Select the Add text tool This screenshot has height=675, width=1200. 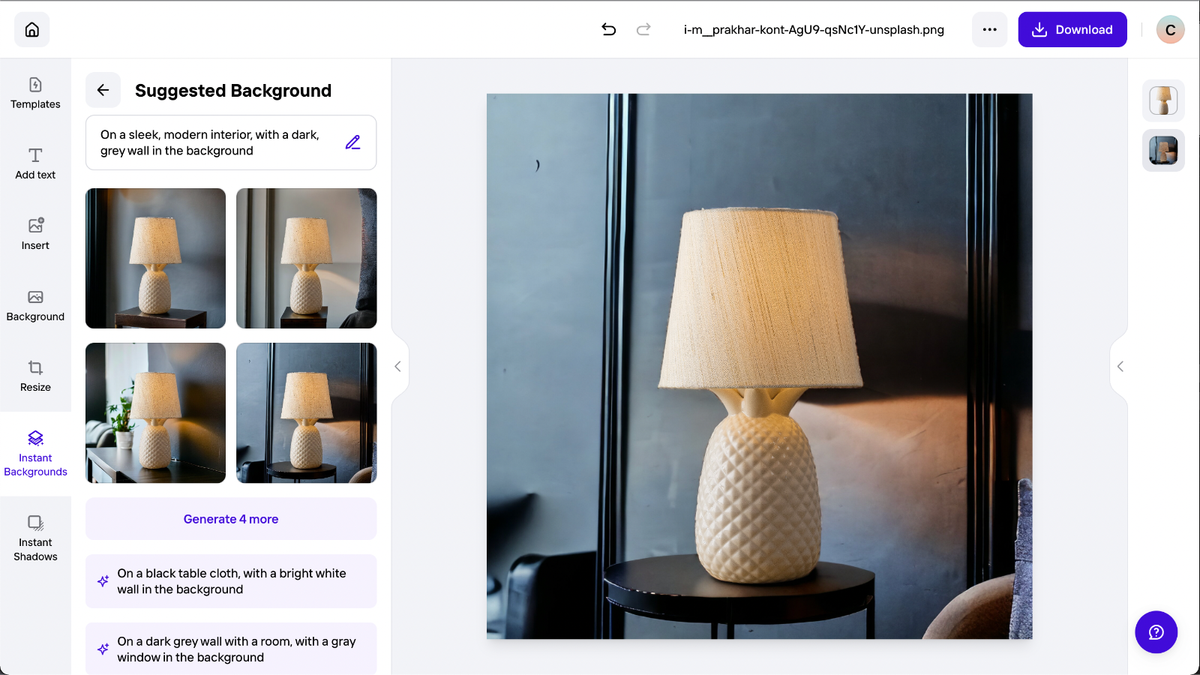(x=35, y=162)
